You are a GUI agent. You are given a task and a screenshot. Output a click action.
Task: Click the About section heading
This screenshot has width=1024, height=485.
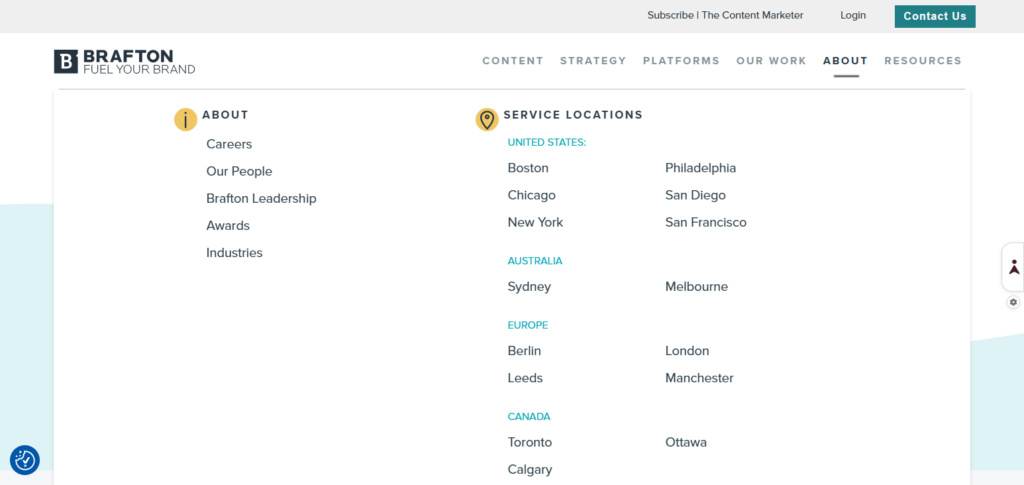pos(225,115)
